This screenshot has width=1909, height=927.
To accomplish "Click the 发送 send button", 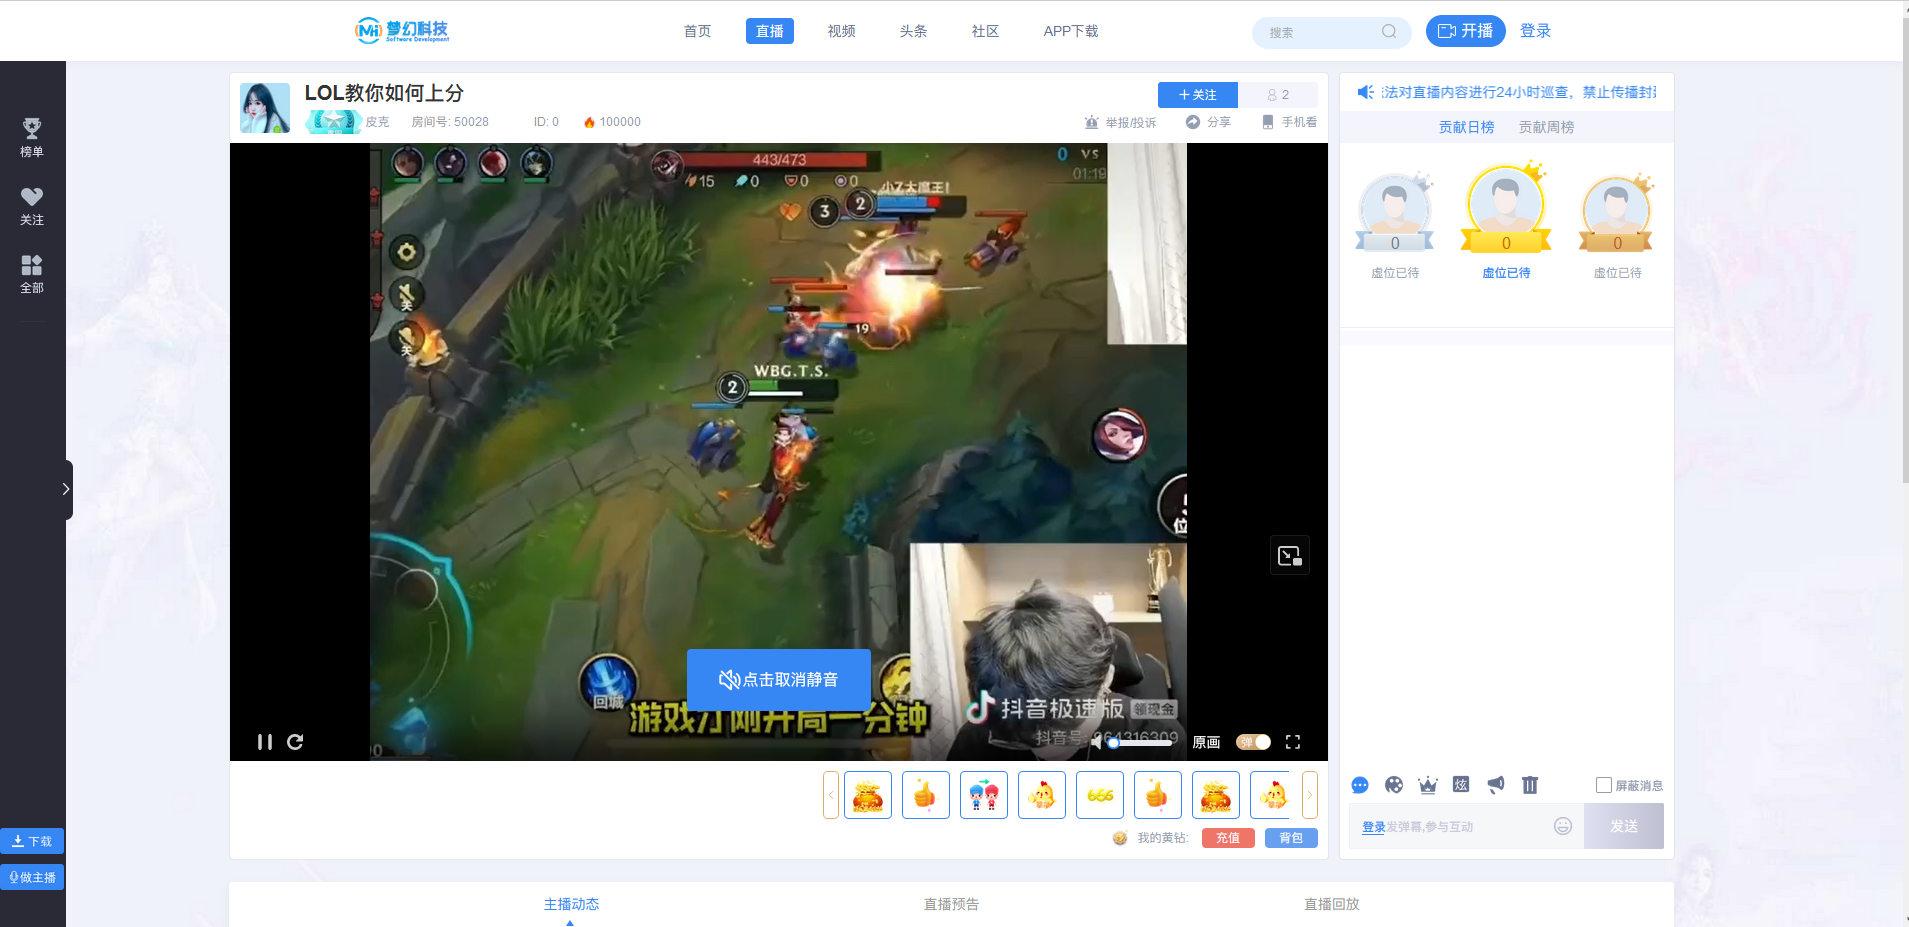I will click(1624, 826).
